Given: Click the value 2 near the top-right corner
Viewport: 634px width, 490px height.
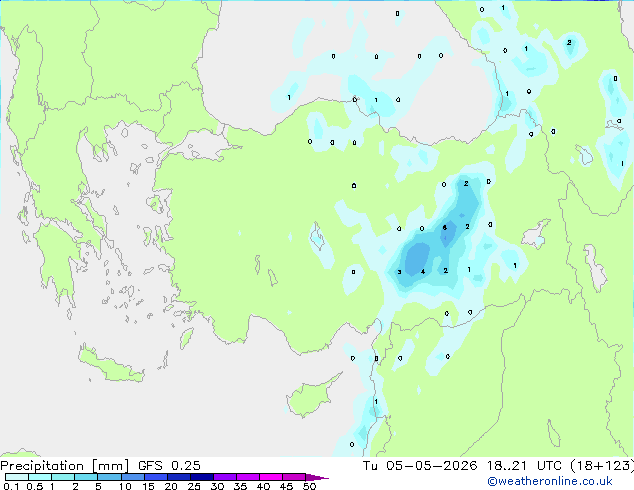Looking at the screenshot, I should tap(569, 42).
